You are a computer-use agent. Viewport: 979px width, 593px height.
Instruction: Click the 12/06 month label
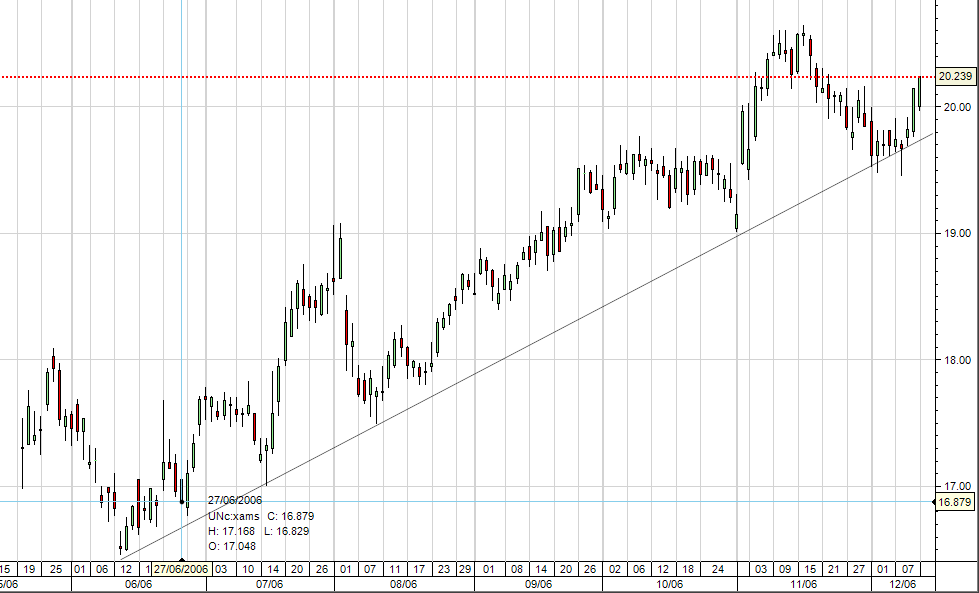coord(902,584)
